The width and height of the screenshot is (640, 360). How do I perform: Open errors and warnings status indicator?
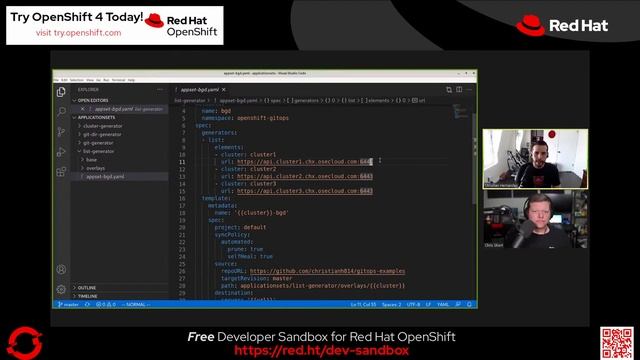click(106, 304)
